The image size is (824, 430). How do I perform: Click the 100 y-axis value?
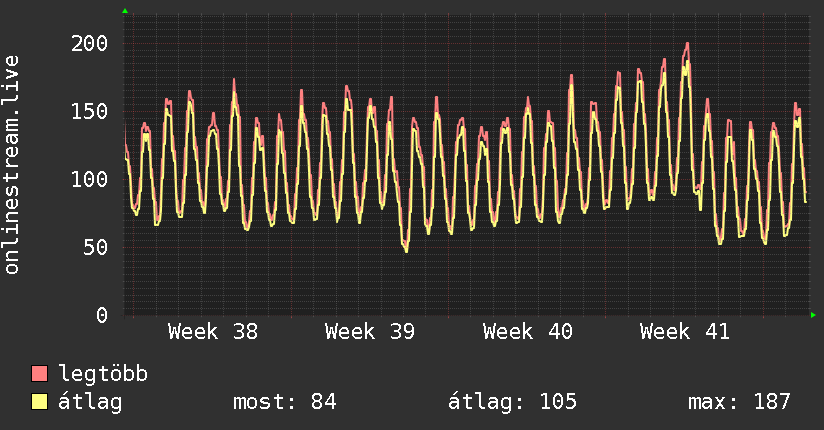pos(89,180)
